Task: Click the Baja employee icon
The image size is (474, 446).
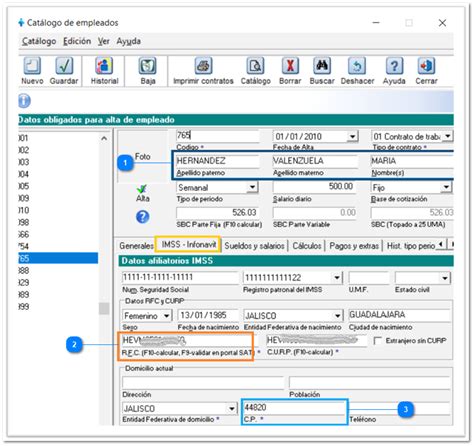Action: coord(147,66)
